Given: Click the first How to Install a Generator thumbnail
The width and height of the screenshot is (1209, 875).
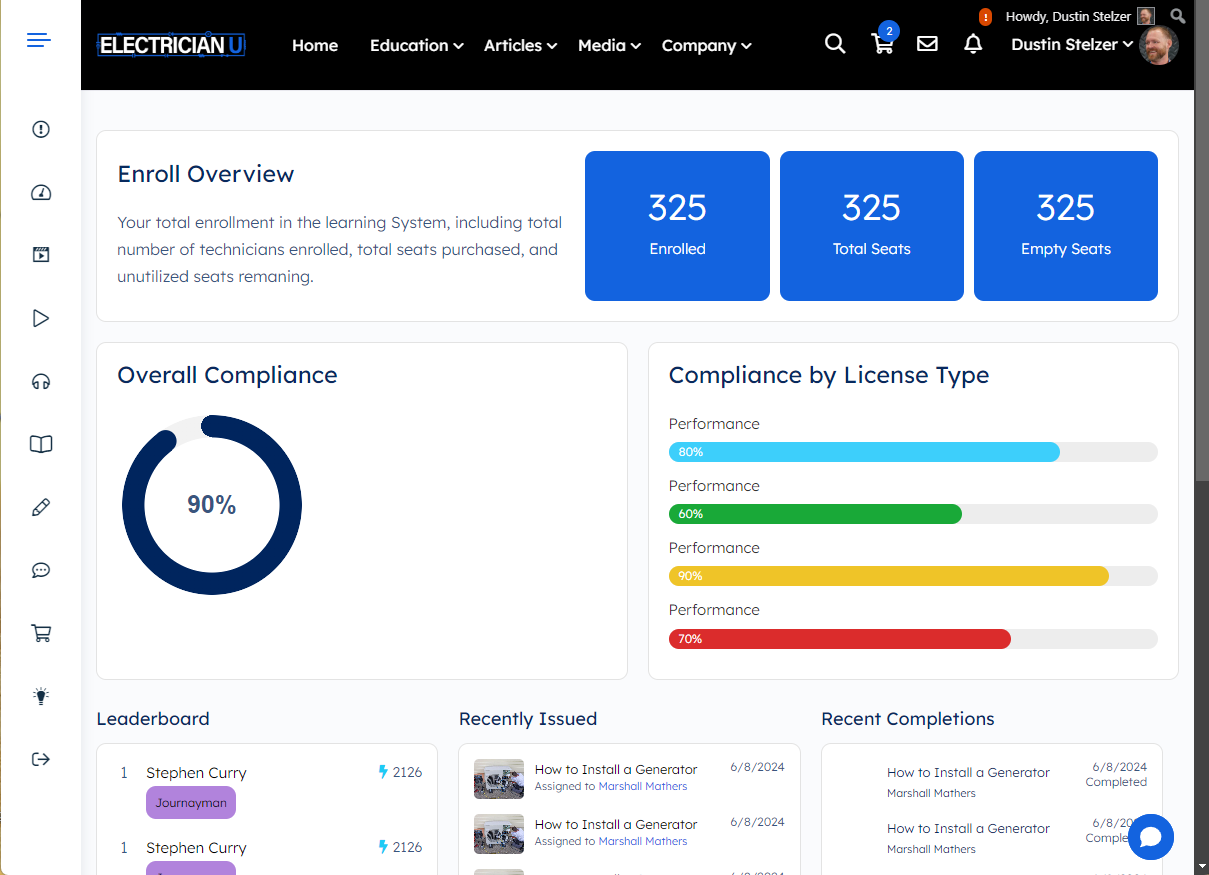Looking at the screenshot, I should click(x=498, y=779).
